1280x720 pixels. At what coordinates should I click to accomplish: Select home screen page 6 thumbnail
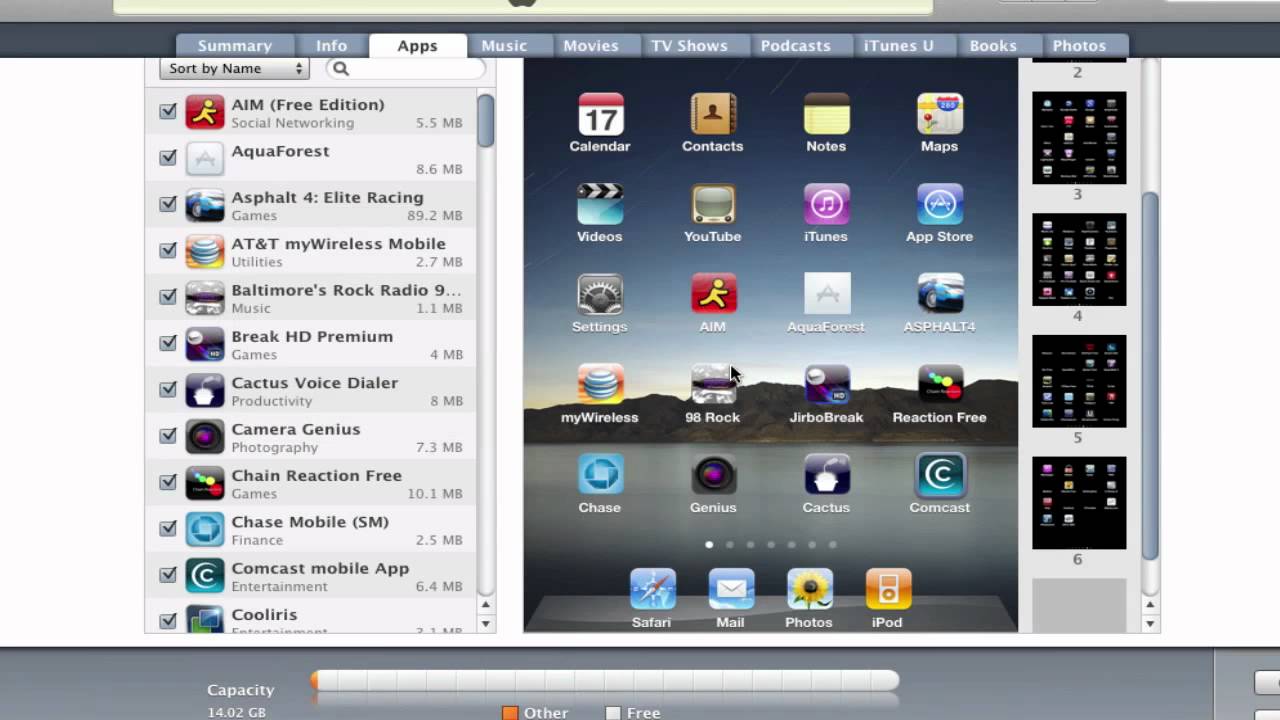(x=1079, y=503)
